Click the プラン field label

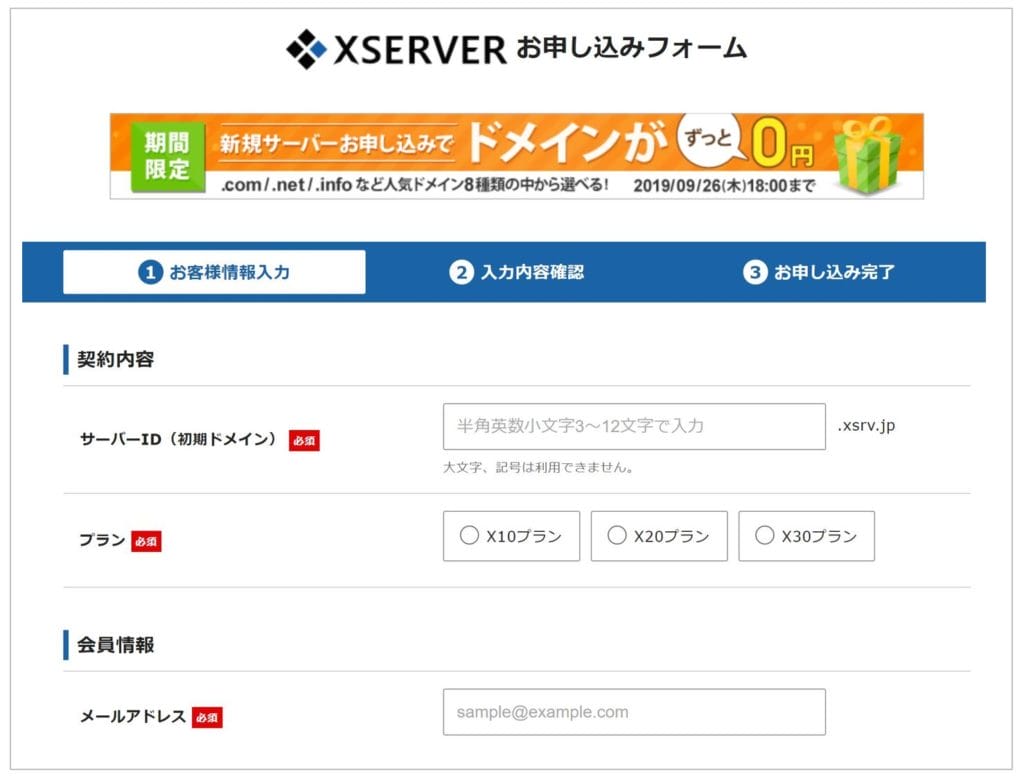(102, 540)
